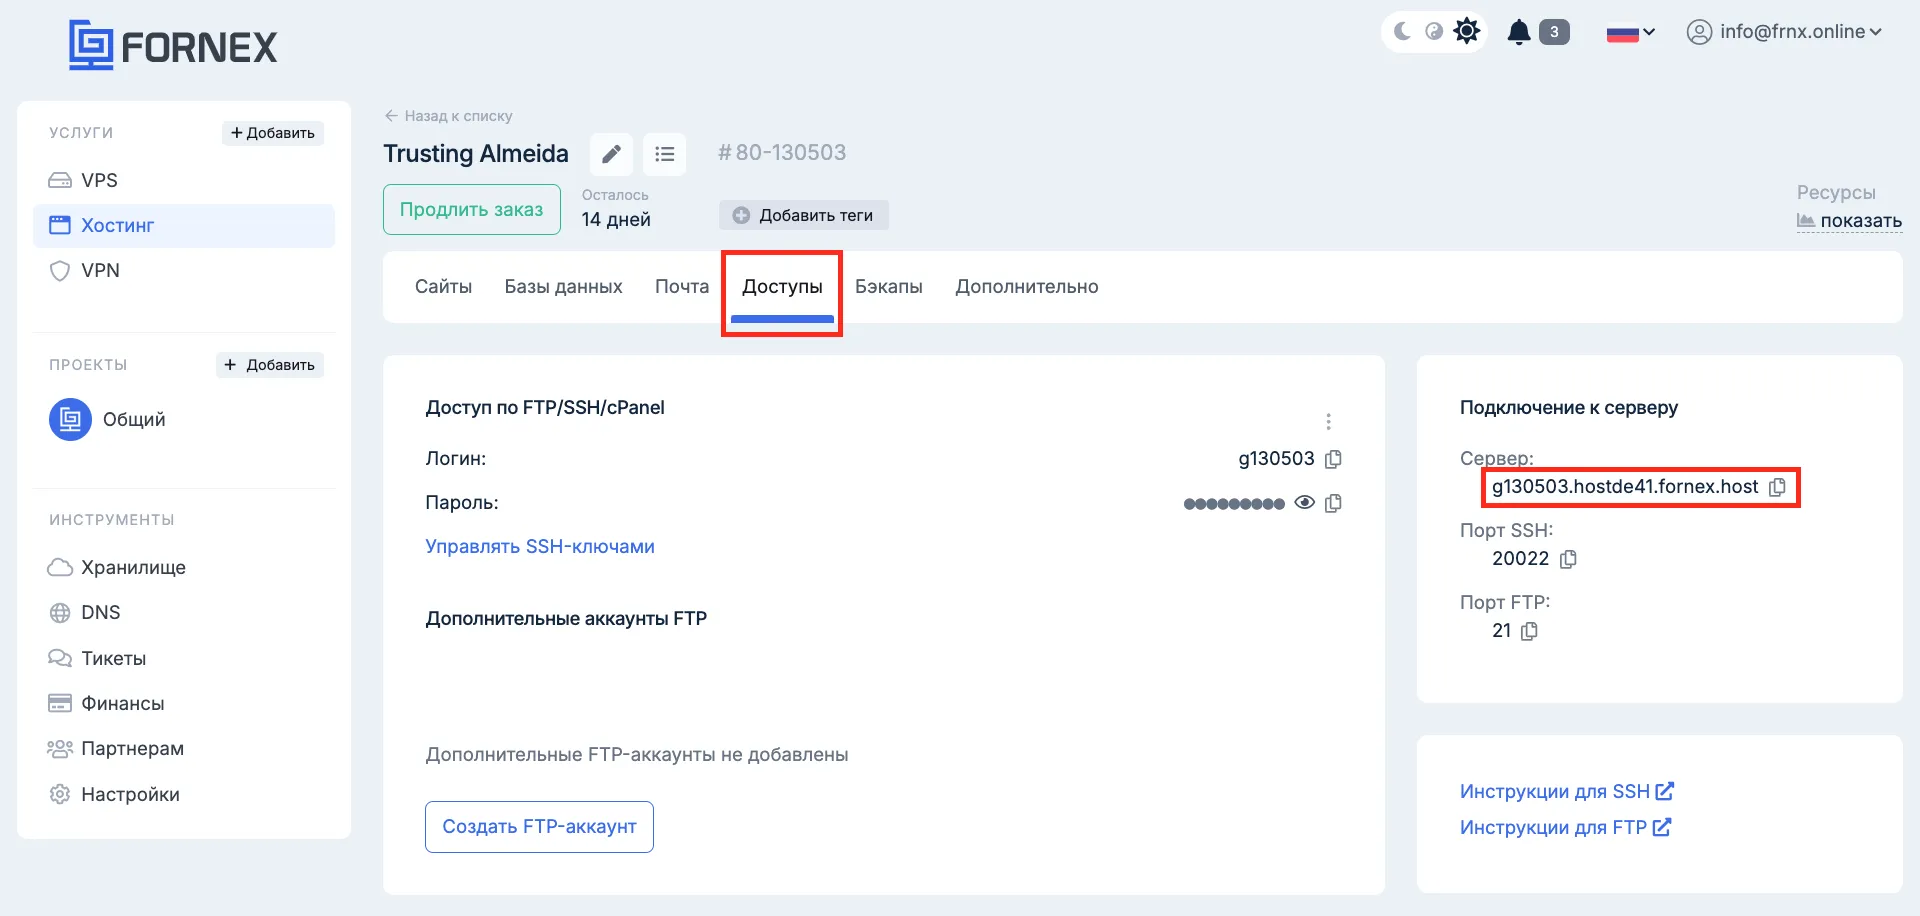The height and width of the screenshot is (916, 1920).
Task: Copy the login g130503 to clipboard
Action: 1333,459
